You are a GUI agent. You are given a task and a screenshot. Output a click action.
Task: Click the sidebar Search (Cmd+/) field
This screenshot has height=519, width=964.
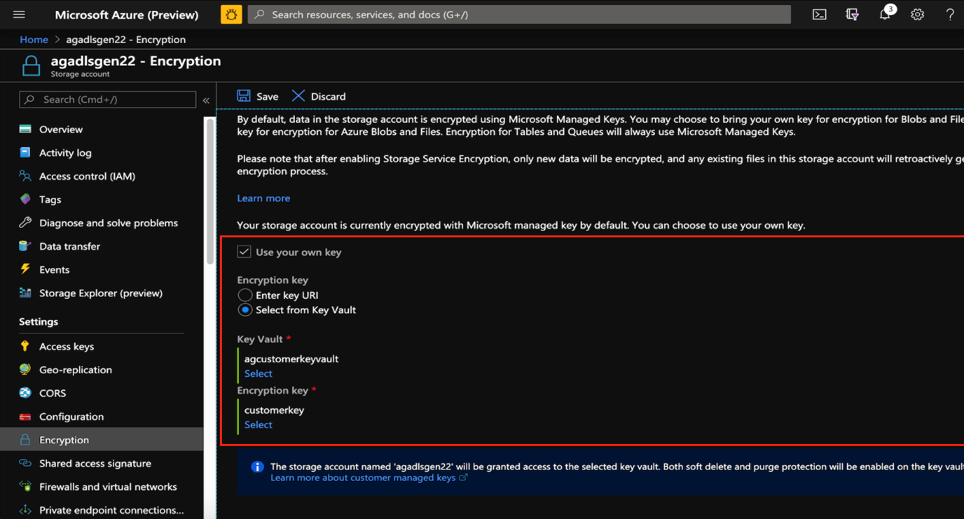point(108,100)
